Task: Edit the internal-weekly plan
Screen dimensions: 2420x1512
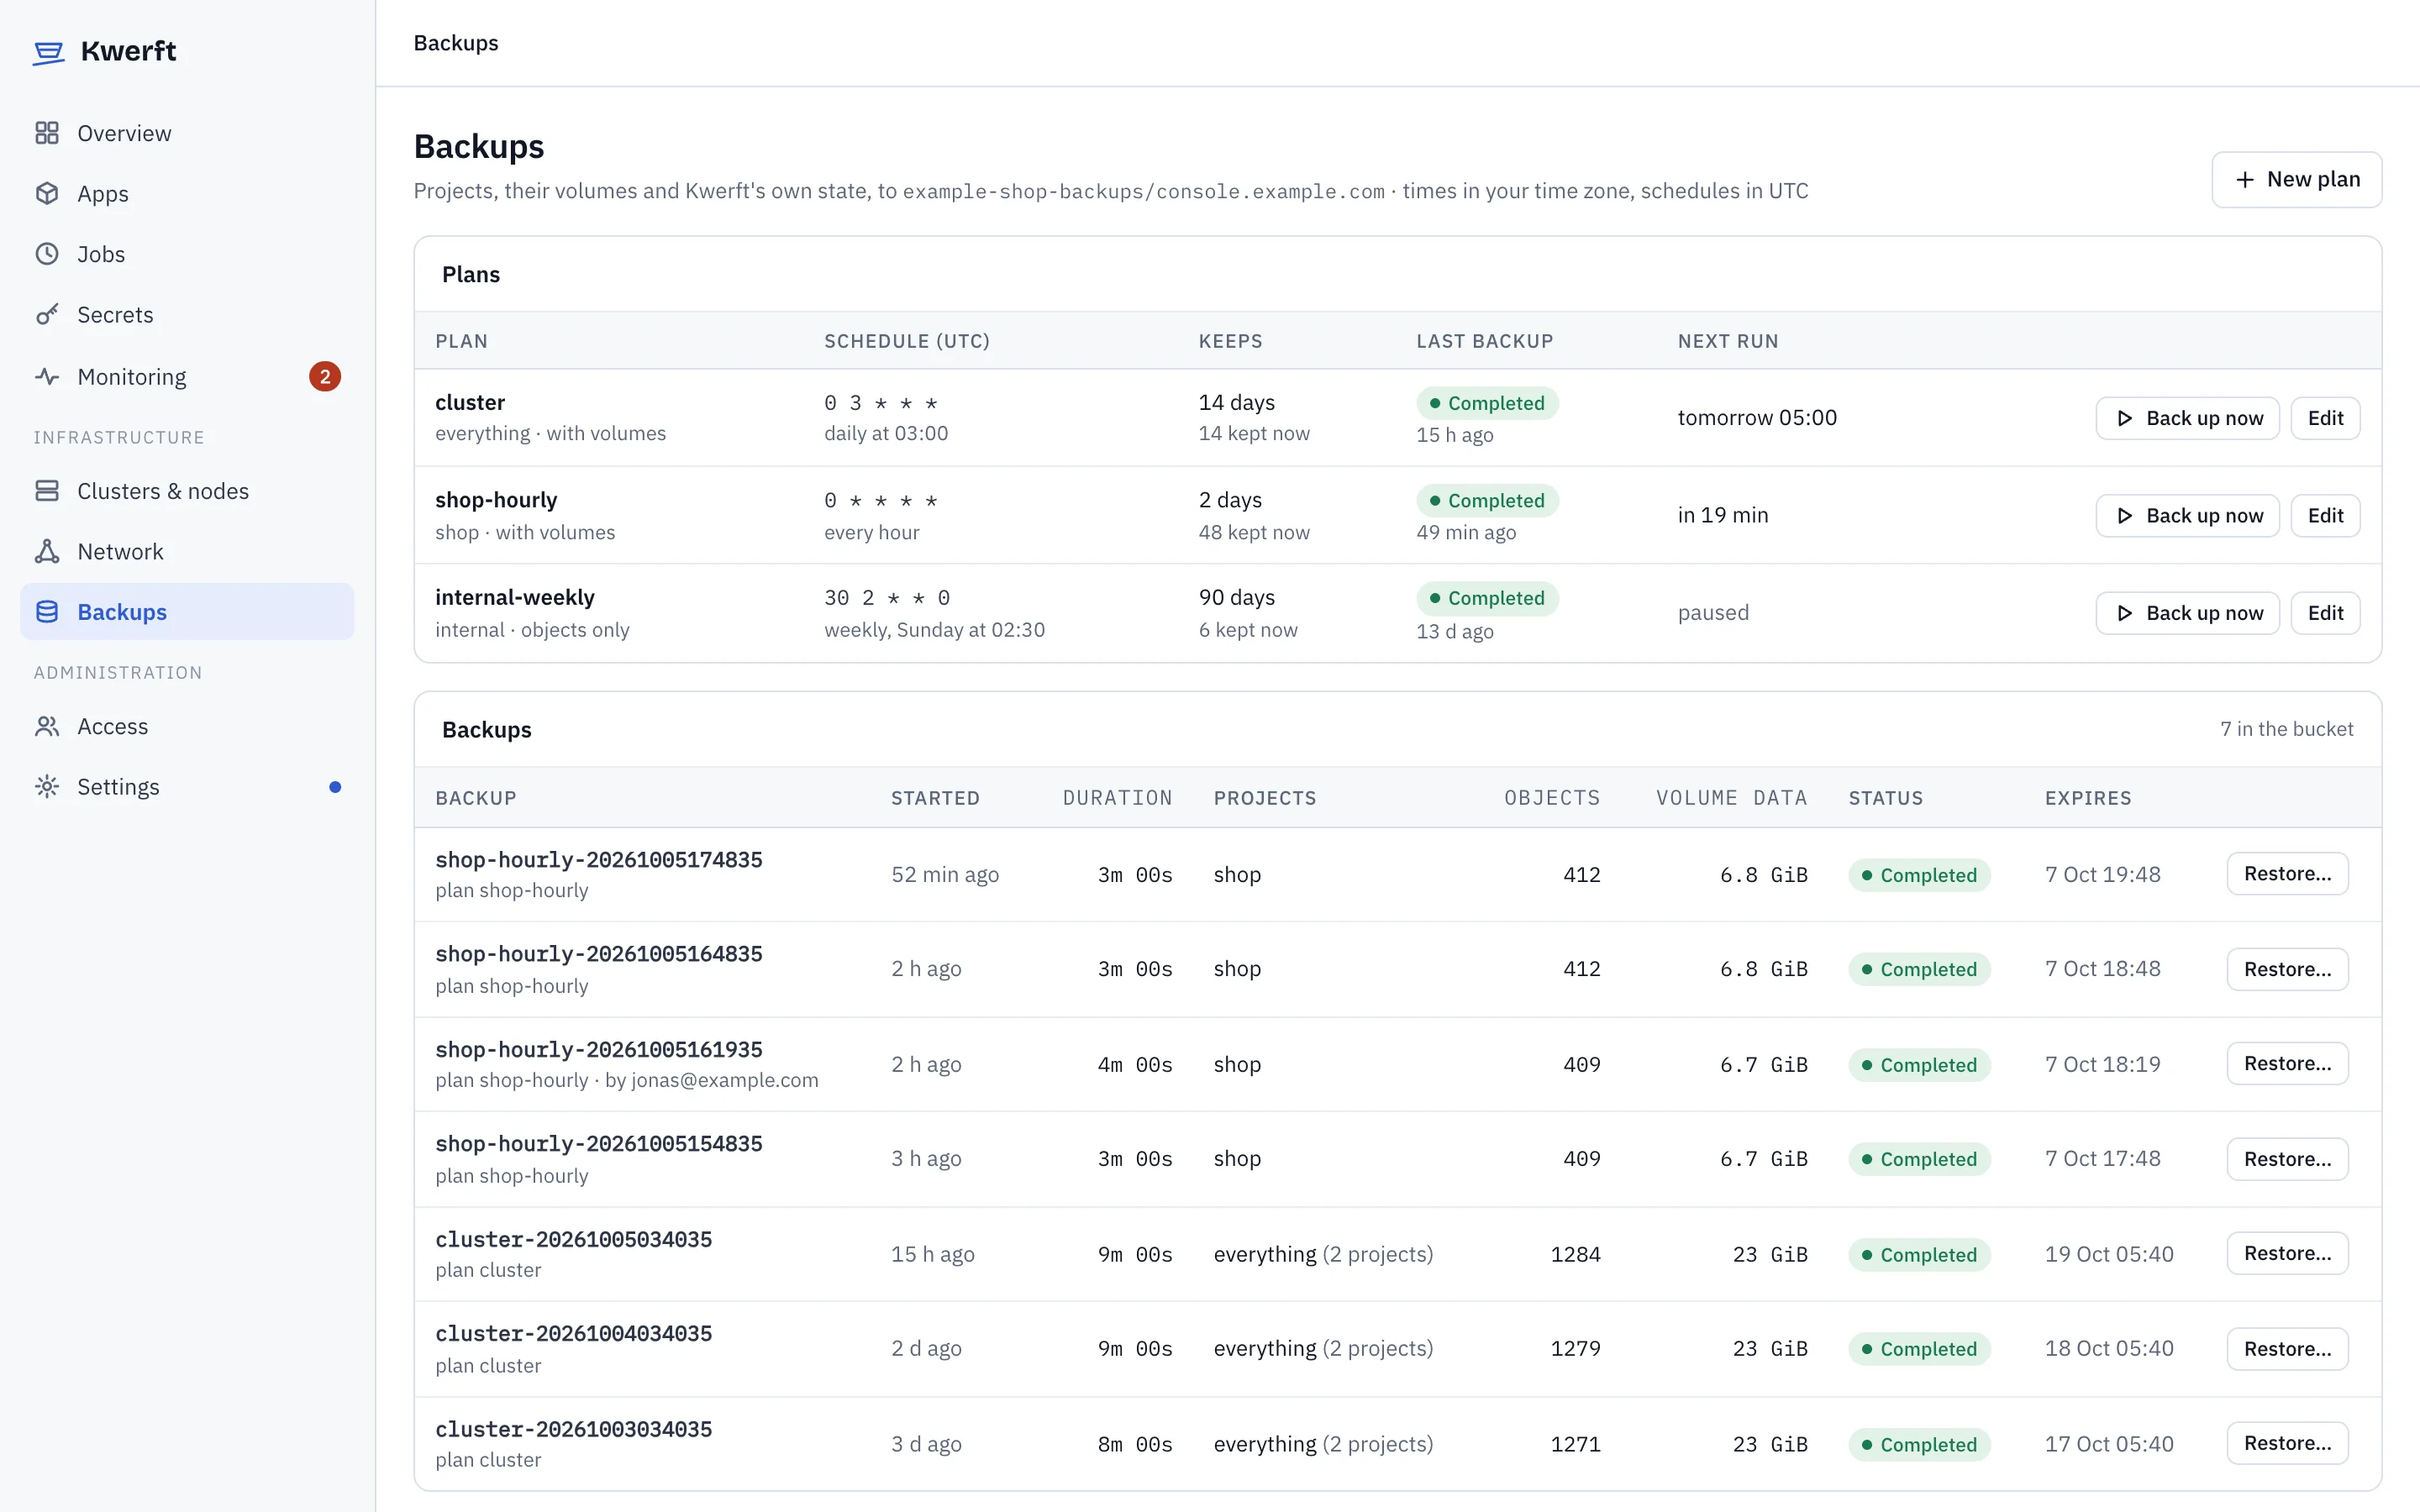Action: [2325, 613]
